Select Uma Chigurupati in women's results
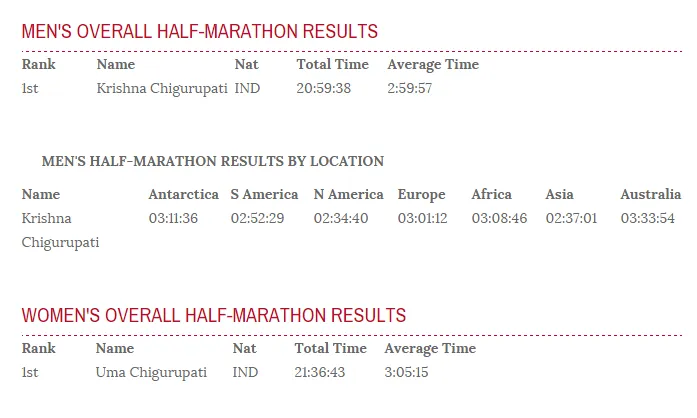This screenshot has width=697, height=418. [151, 372]
